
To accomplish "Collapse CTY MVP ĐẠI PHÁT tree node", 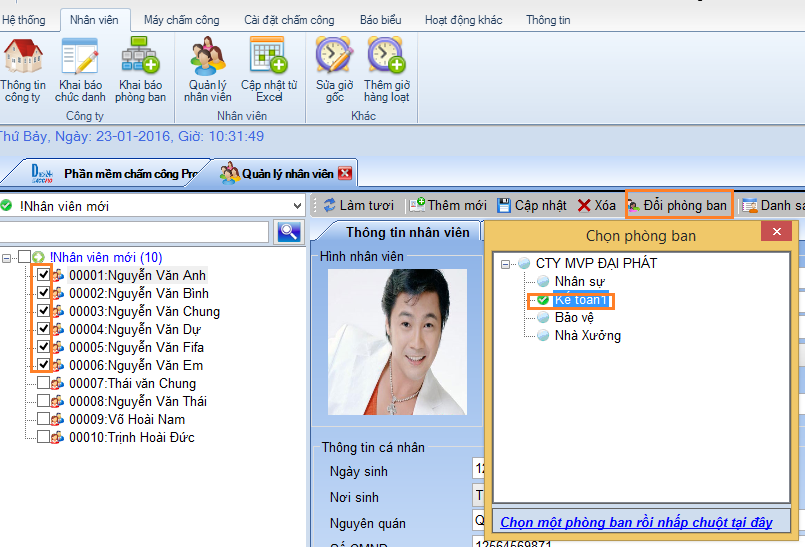I will (x=506, y=264).
